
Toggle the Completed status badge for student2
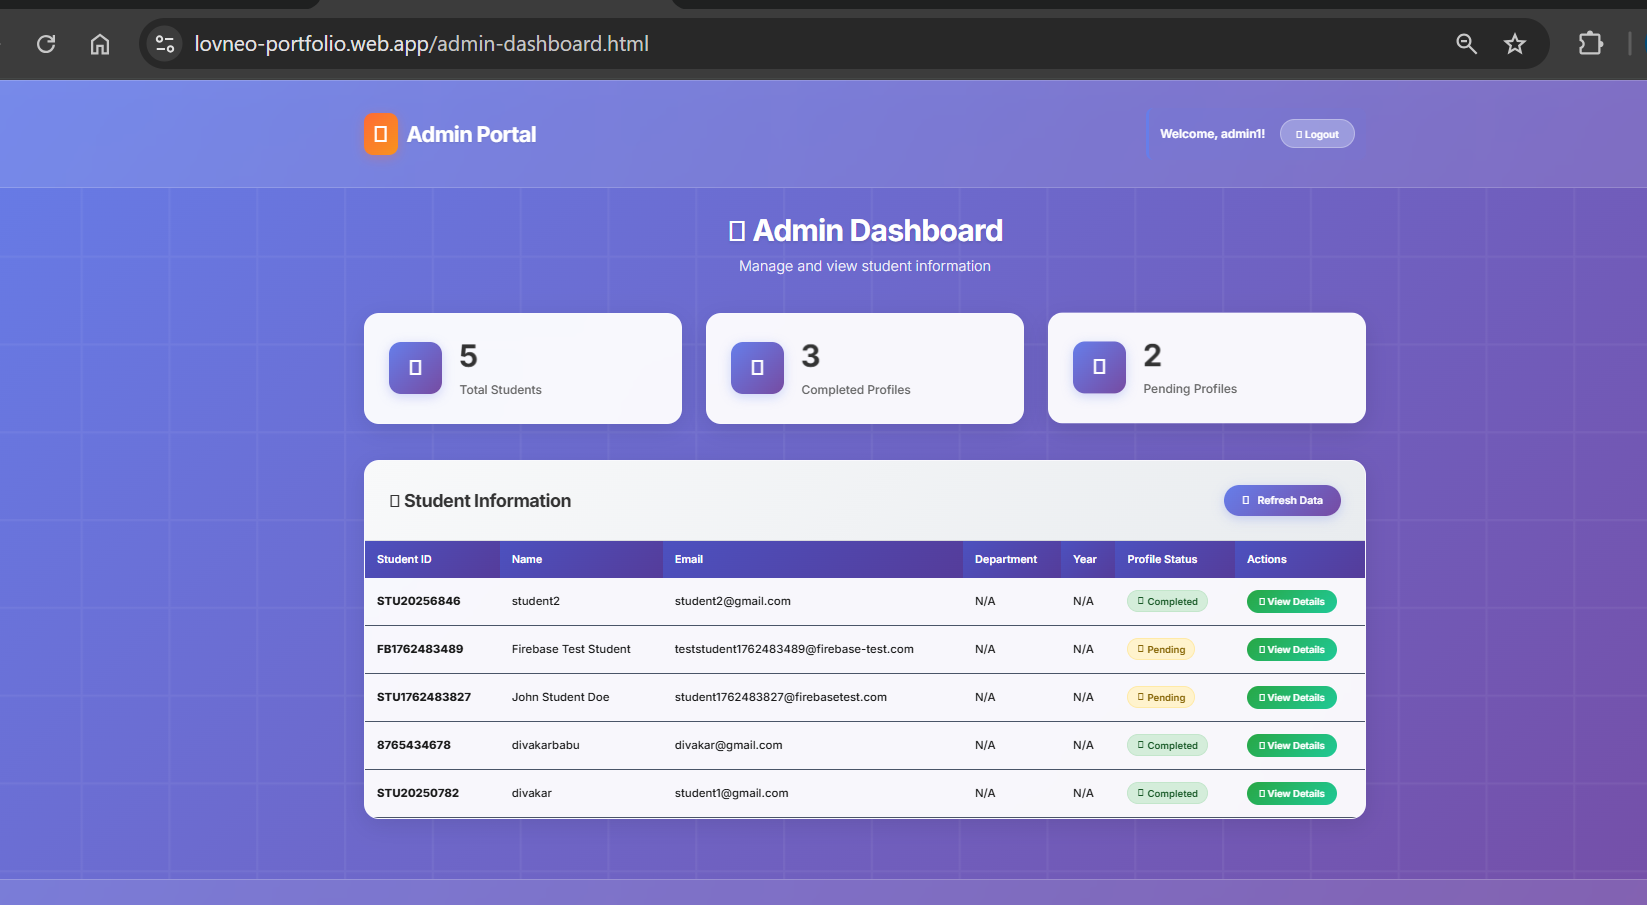[1167, 601]
